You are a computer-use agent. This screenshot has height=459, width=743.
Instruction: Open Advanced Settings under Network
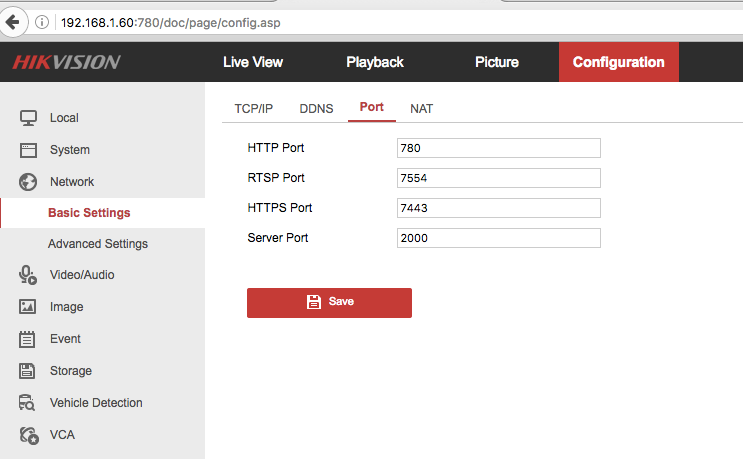(x=97, y=244)
